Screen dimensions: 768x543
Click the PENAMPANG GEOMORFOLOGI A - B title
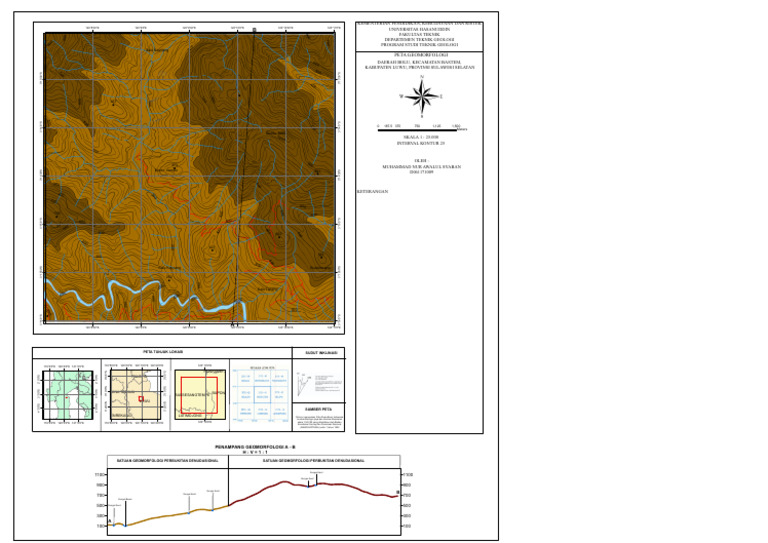tap(253, 447)
